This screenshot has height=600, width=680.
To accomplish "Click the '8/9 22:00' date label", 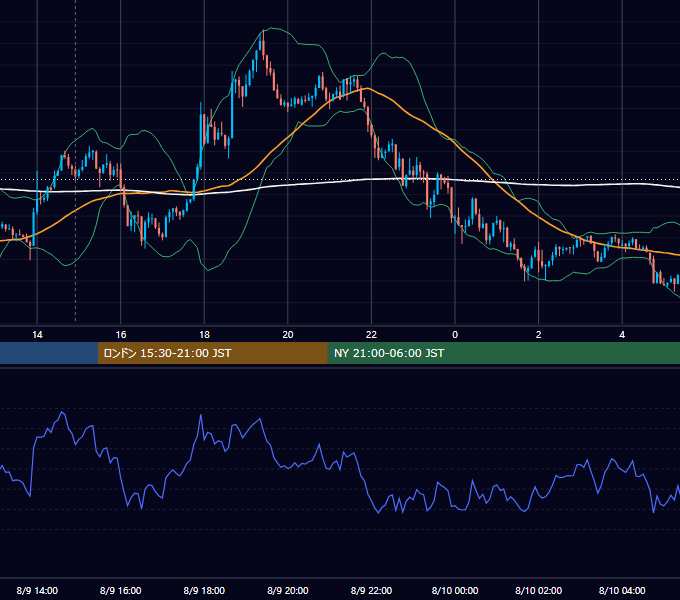I will coord(371,590).
